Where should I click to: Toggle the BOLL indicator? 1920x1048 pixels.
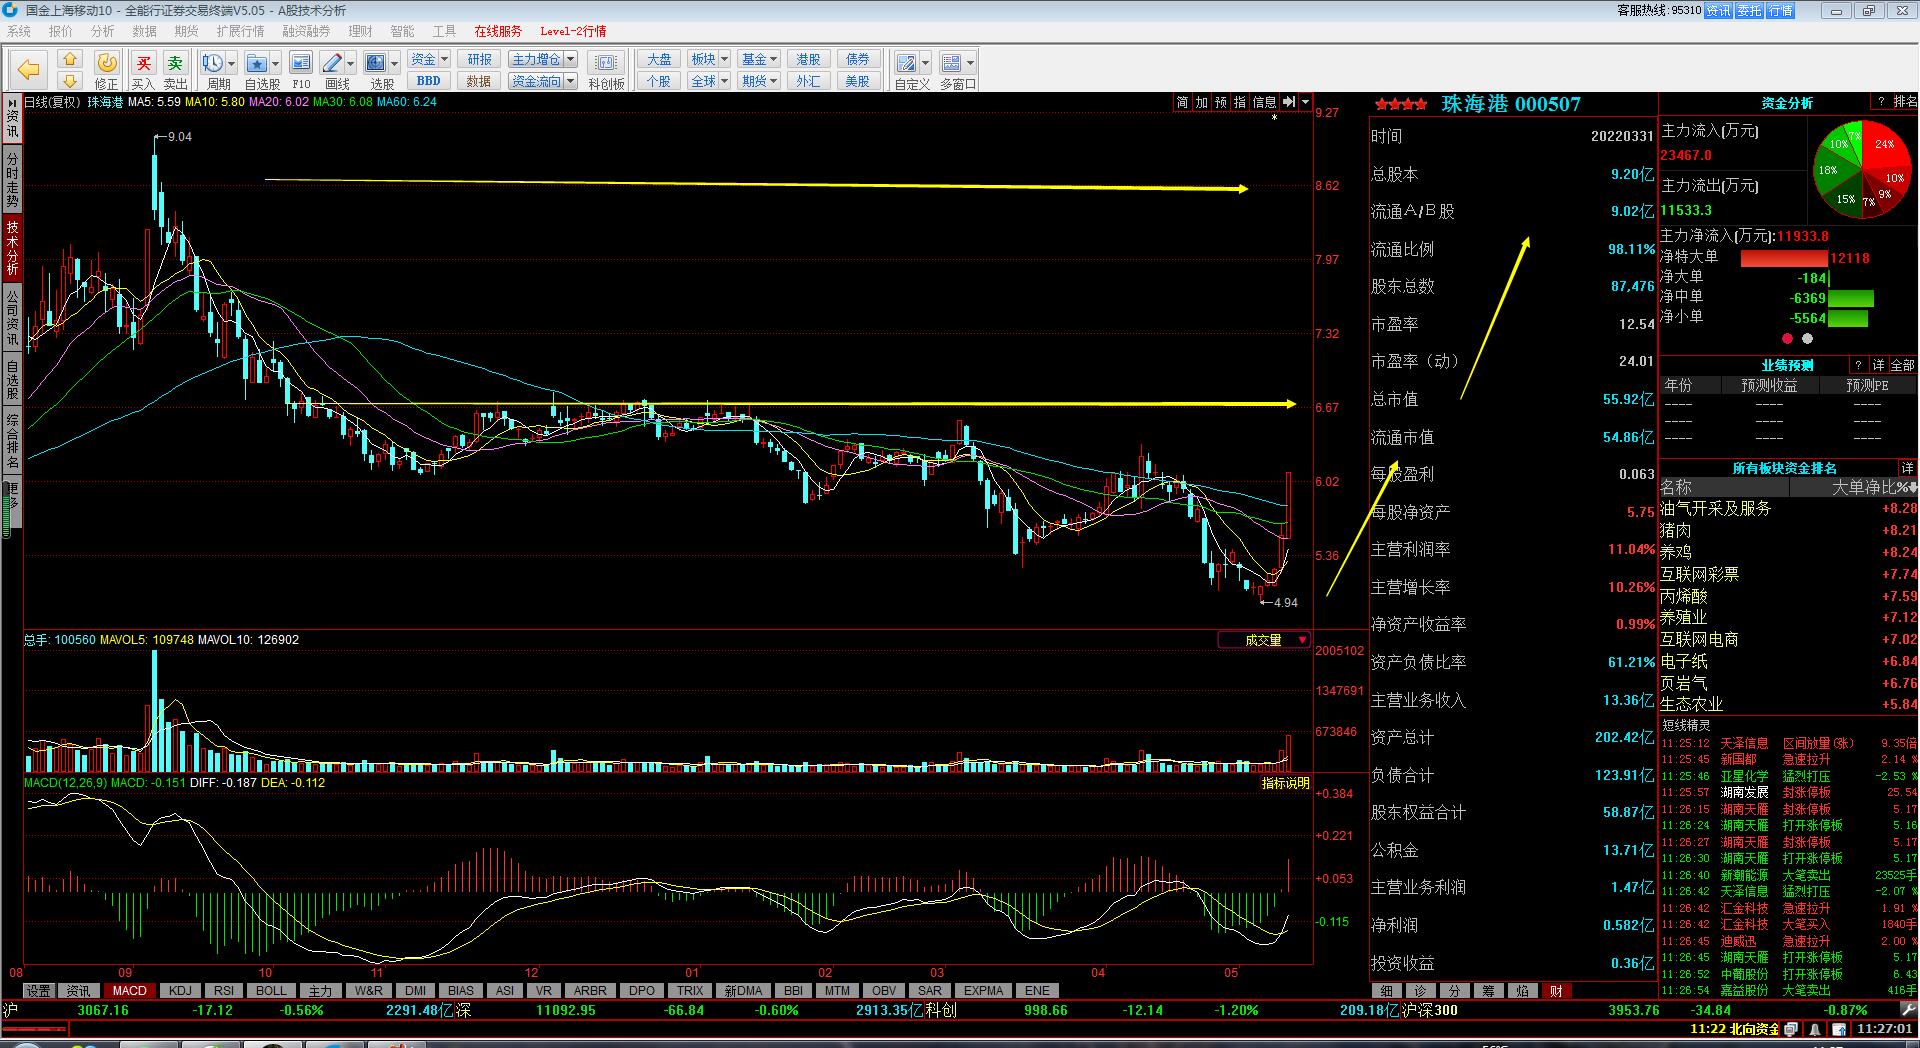tap(271, 991)
